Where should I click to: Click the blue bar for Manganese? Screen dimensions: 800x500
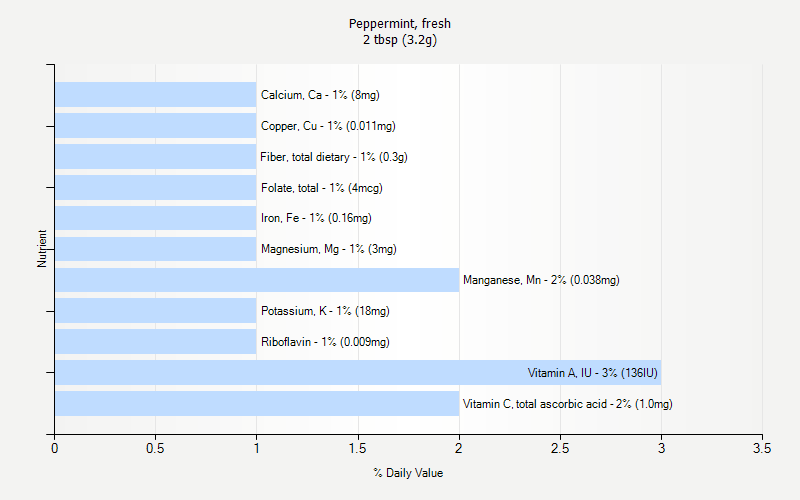[257, 280]
